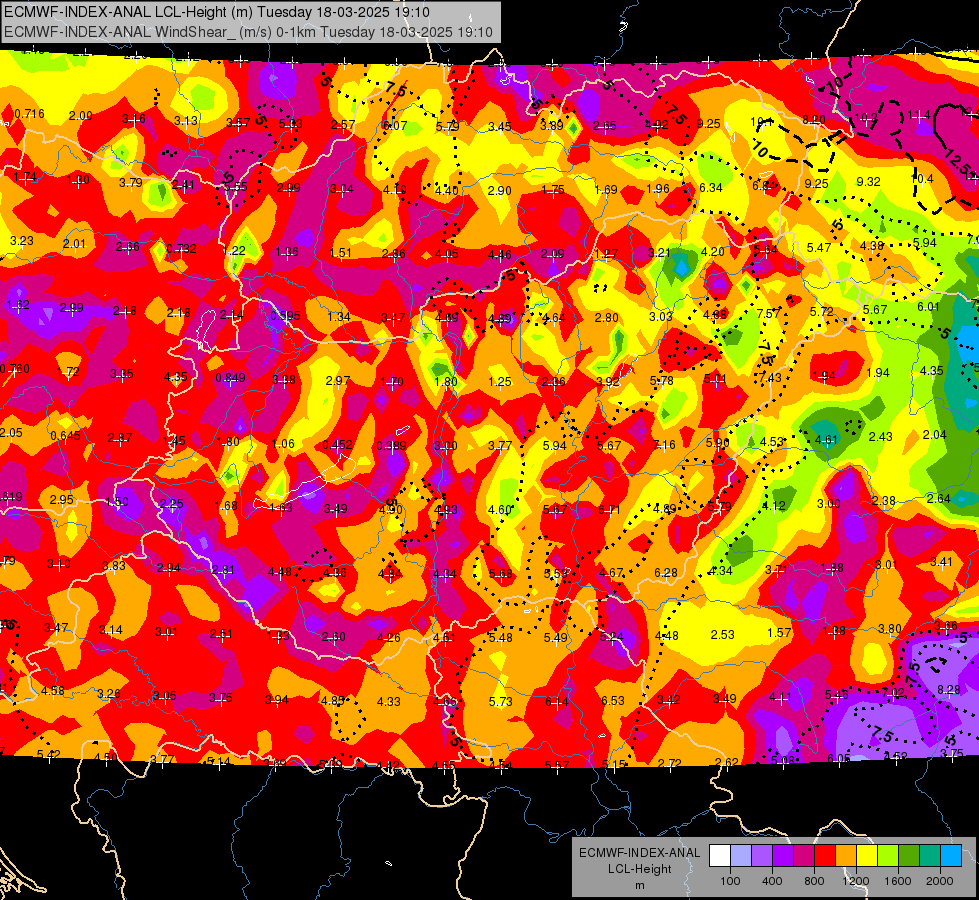Click the wind shear value '3.94'
979x900 pixels.
click(x=277, y=700)
